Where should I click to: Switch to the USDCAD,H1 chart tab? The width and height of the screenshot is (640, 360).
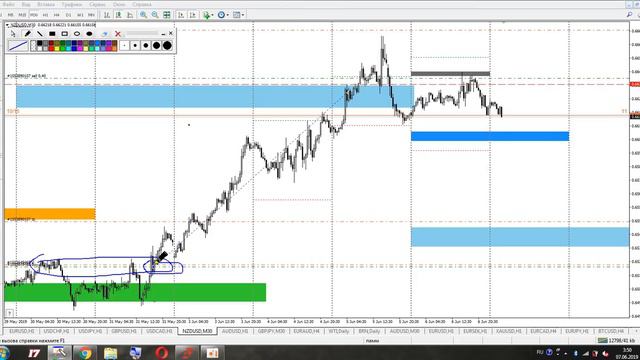coord(159,331)
